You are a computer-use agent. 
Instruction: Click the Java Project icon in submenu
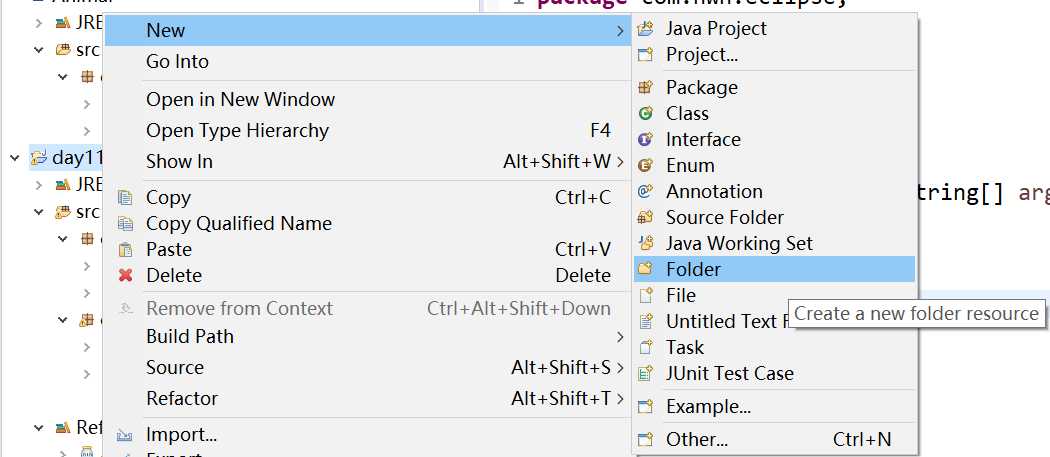point(646,29)
